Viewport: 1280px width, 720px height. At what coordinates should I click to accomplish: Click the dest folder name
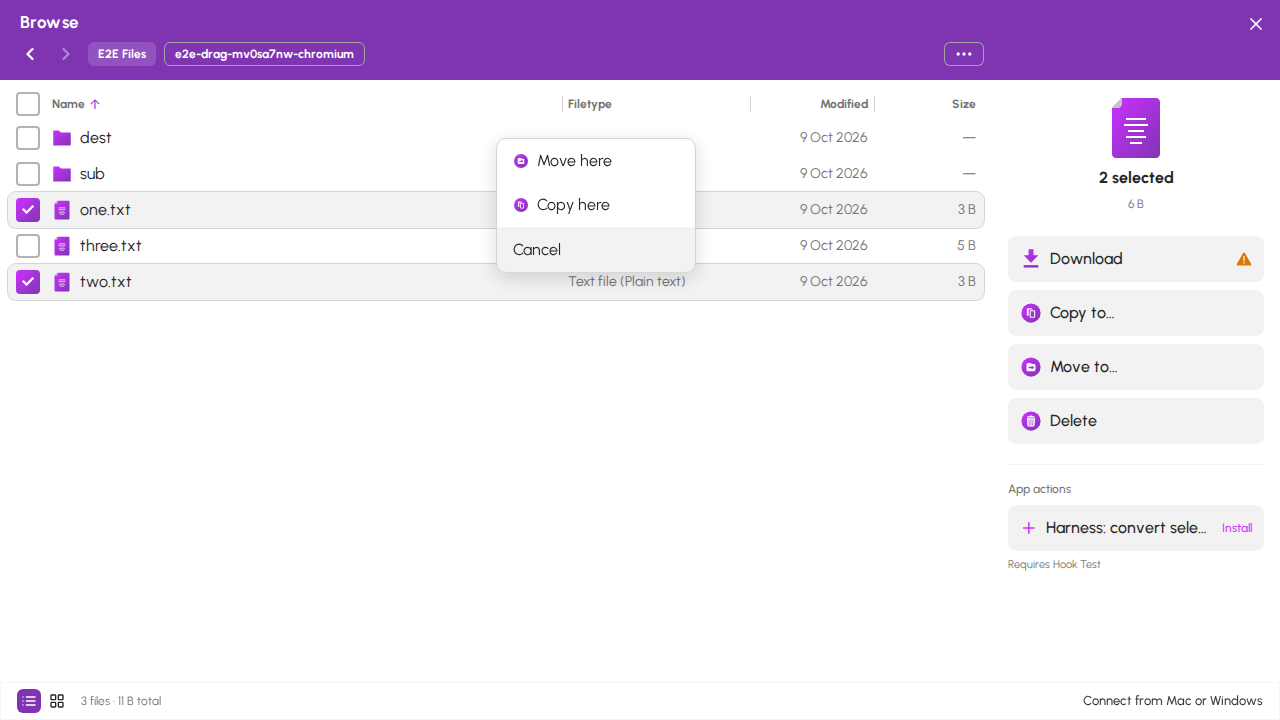pyautogui.click(x=96, y=138)
